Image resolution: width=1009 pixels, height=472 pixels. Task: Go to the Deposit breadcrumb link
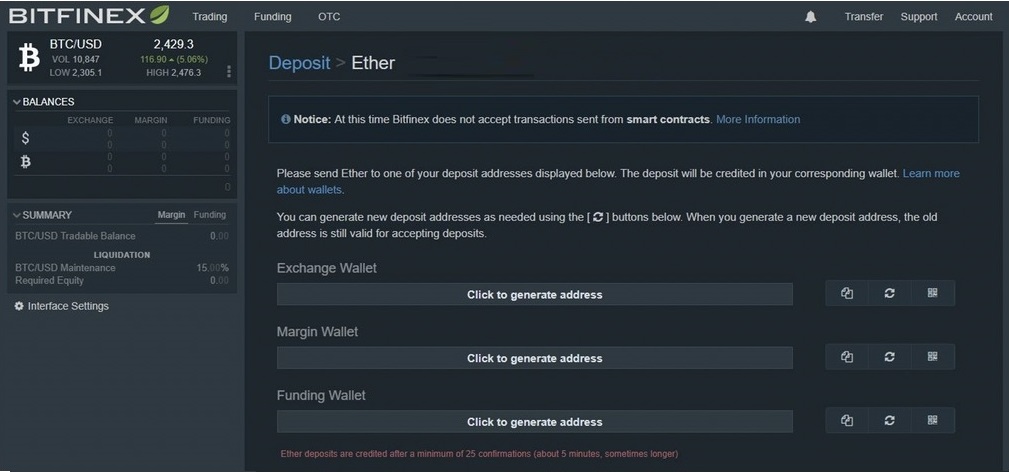pos(299,63)
